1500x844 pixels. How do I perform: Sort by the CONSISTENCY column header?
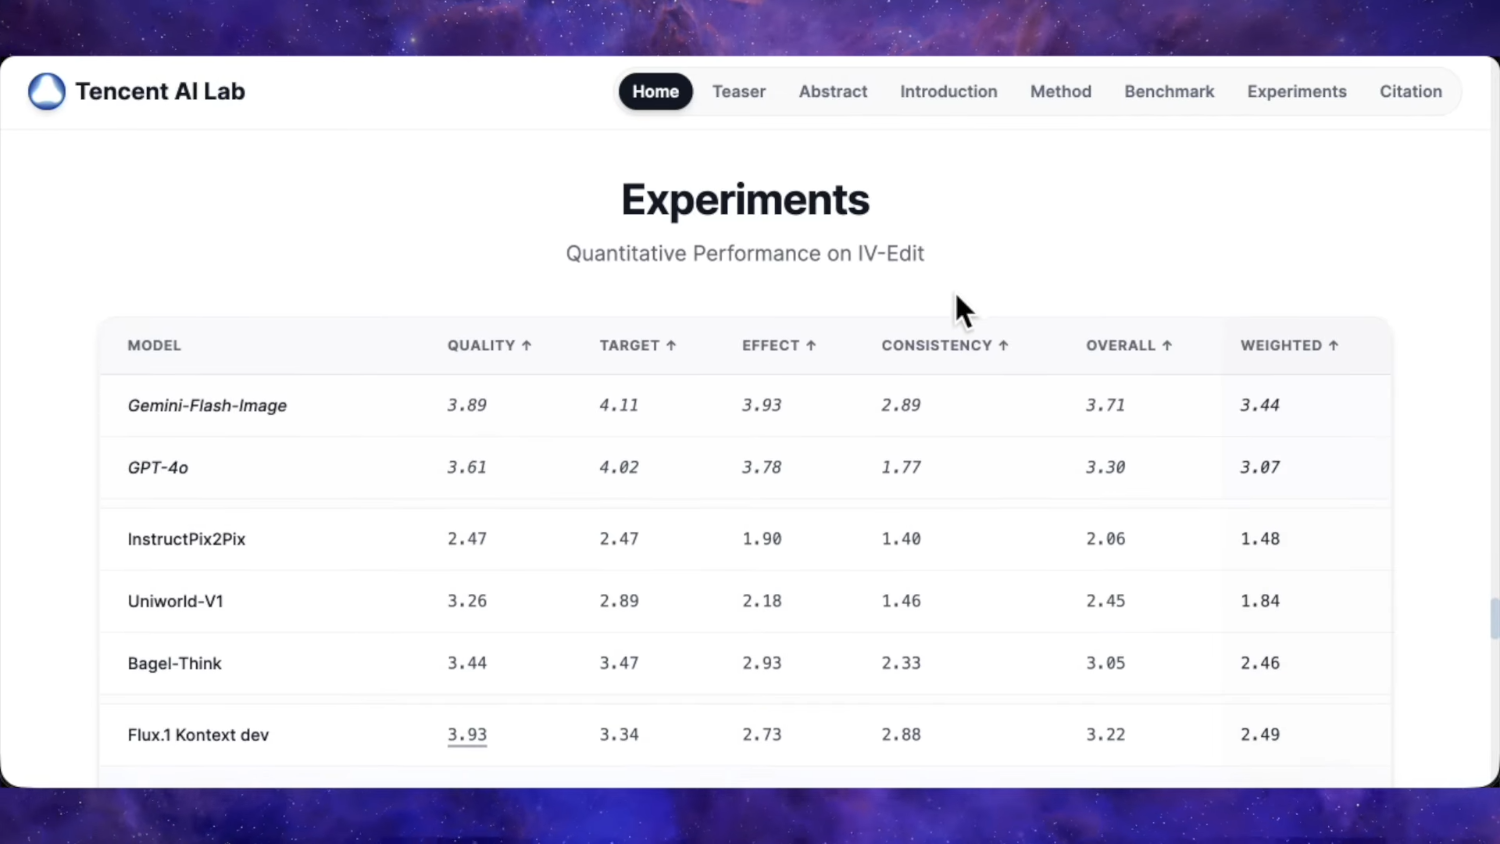(945, 345)
